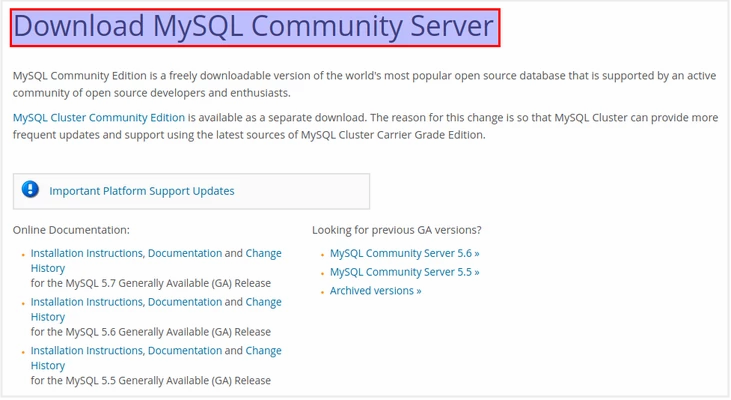Screen dimensions: 731x400
Task: Click 'for the MySQL 5.7 Generally Available (GA) Release' text
Action: 151,283
